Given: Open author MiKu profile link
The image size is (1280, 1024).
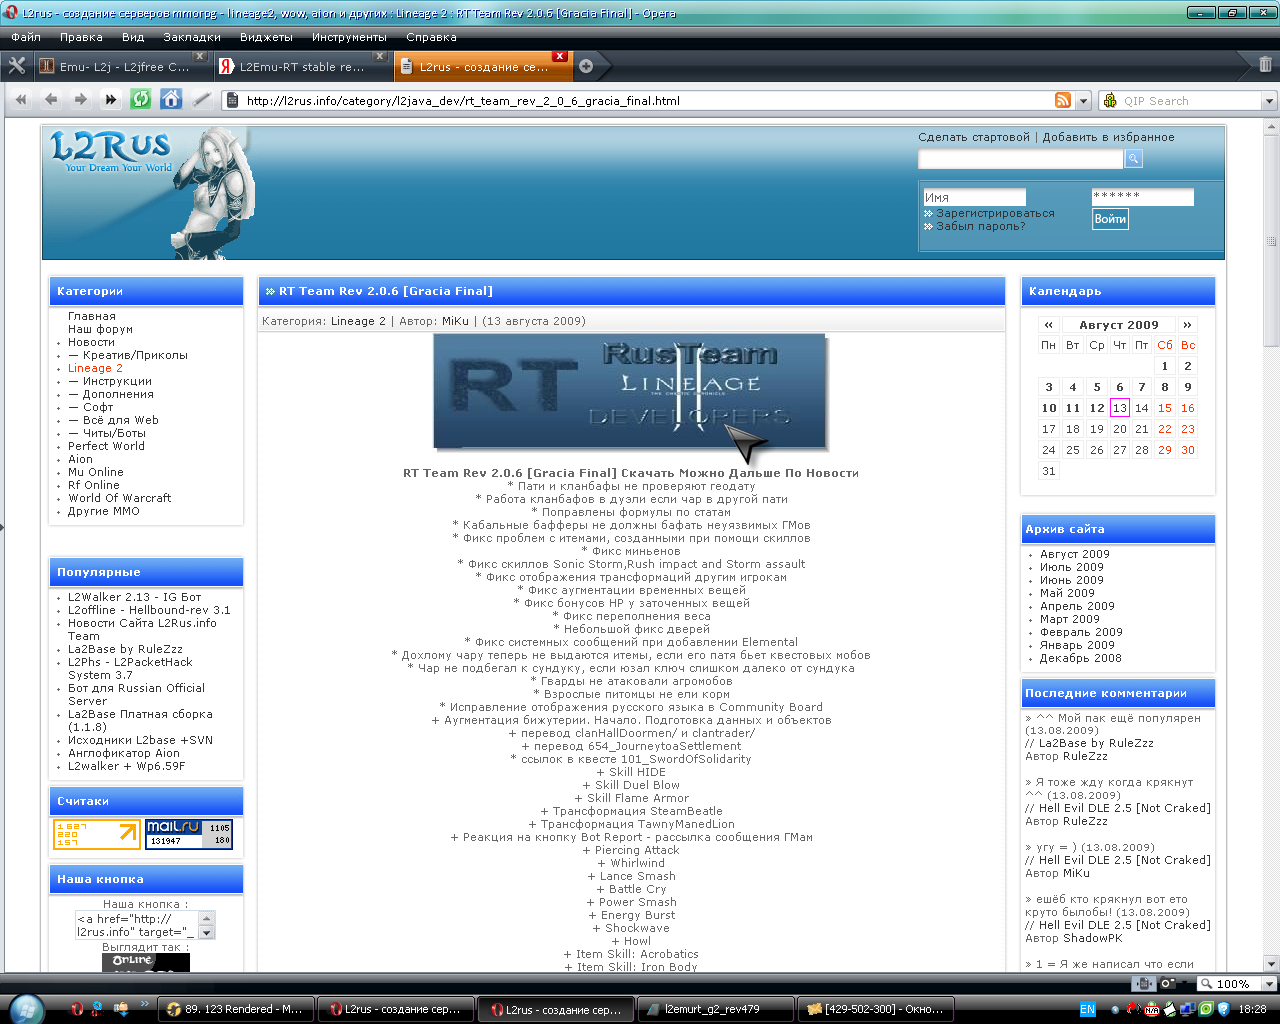Looking at the screenshot, I should 455,321.
